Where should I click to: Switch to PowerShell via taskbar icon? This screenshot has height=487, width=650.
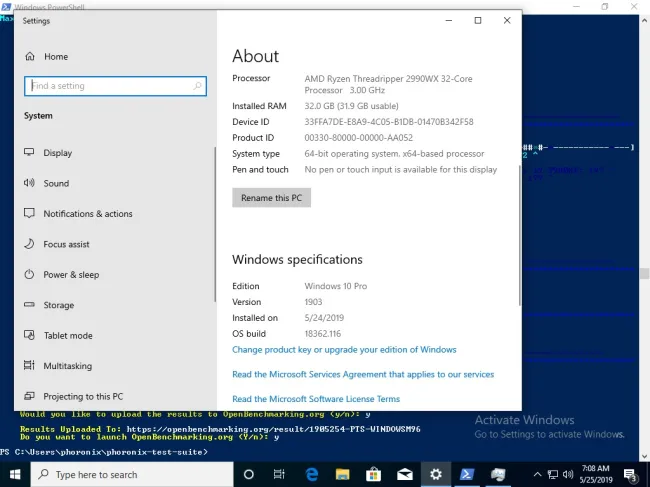(x=467, y=474)
